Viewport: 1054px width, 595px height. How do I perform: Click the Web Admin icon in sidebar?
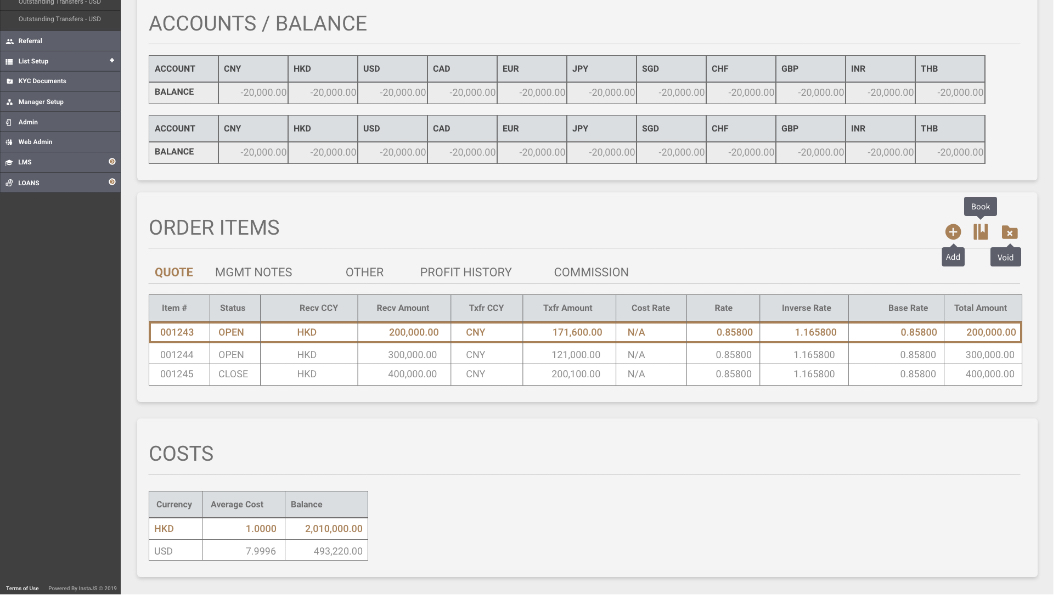[9, 142]
